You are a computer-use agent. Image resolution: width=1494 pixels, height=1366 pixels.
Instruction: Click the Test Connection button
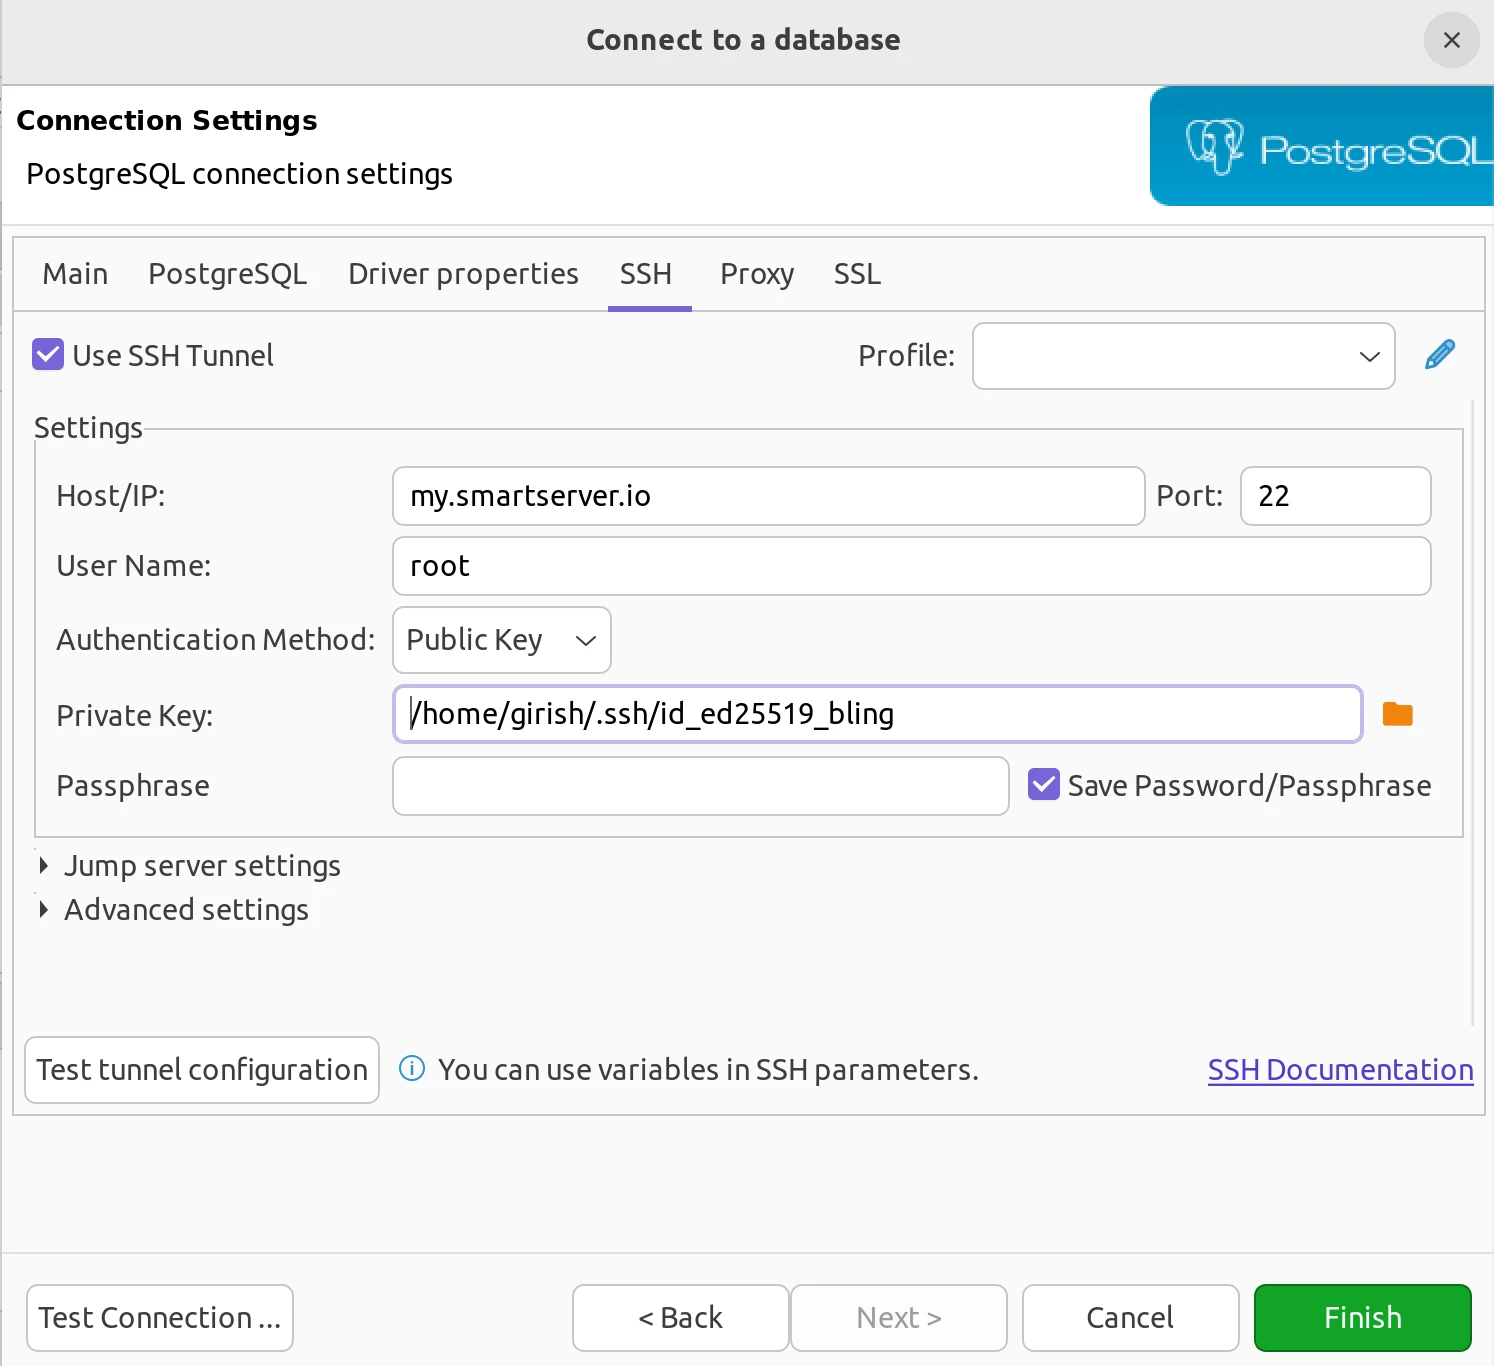pyautogui.click(x=159, y=1317)
